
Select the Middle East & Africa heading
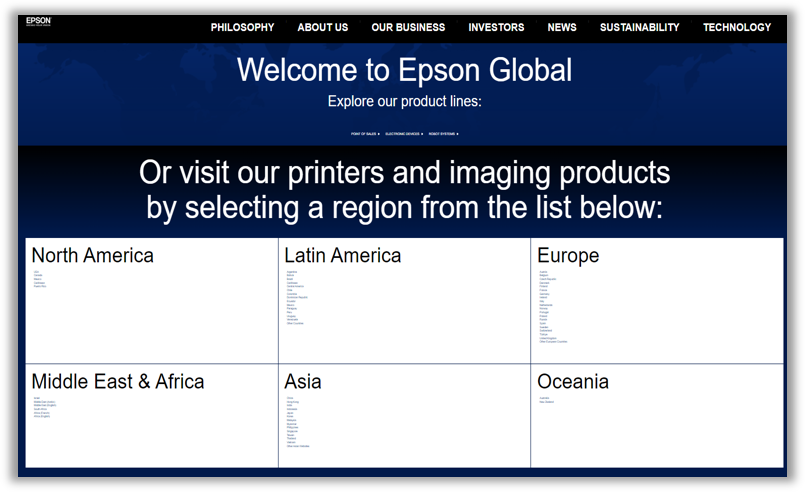tap(118, 382)
